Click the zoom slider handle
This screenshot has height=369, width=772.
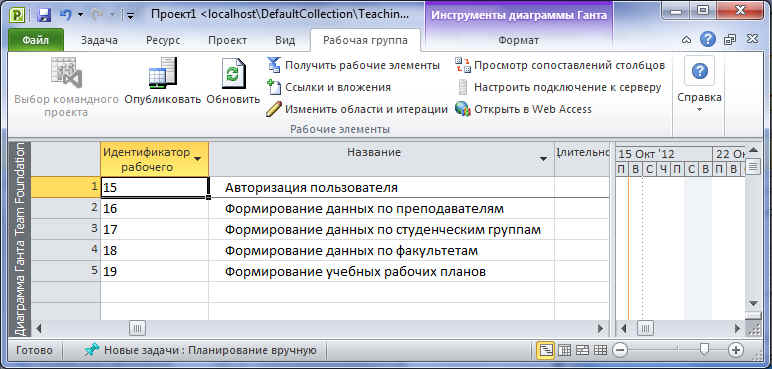click(x=705, y=350)
